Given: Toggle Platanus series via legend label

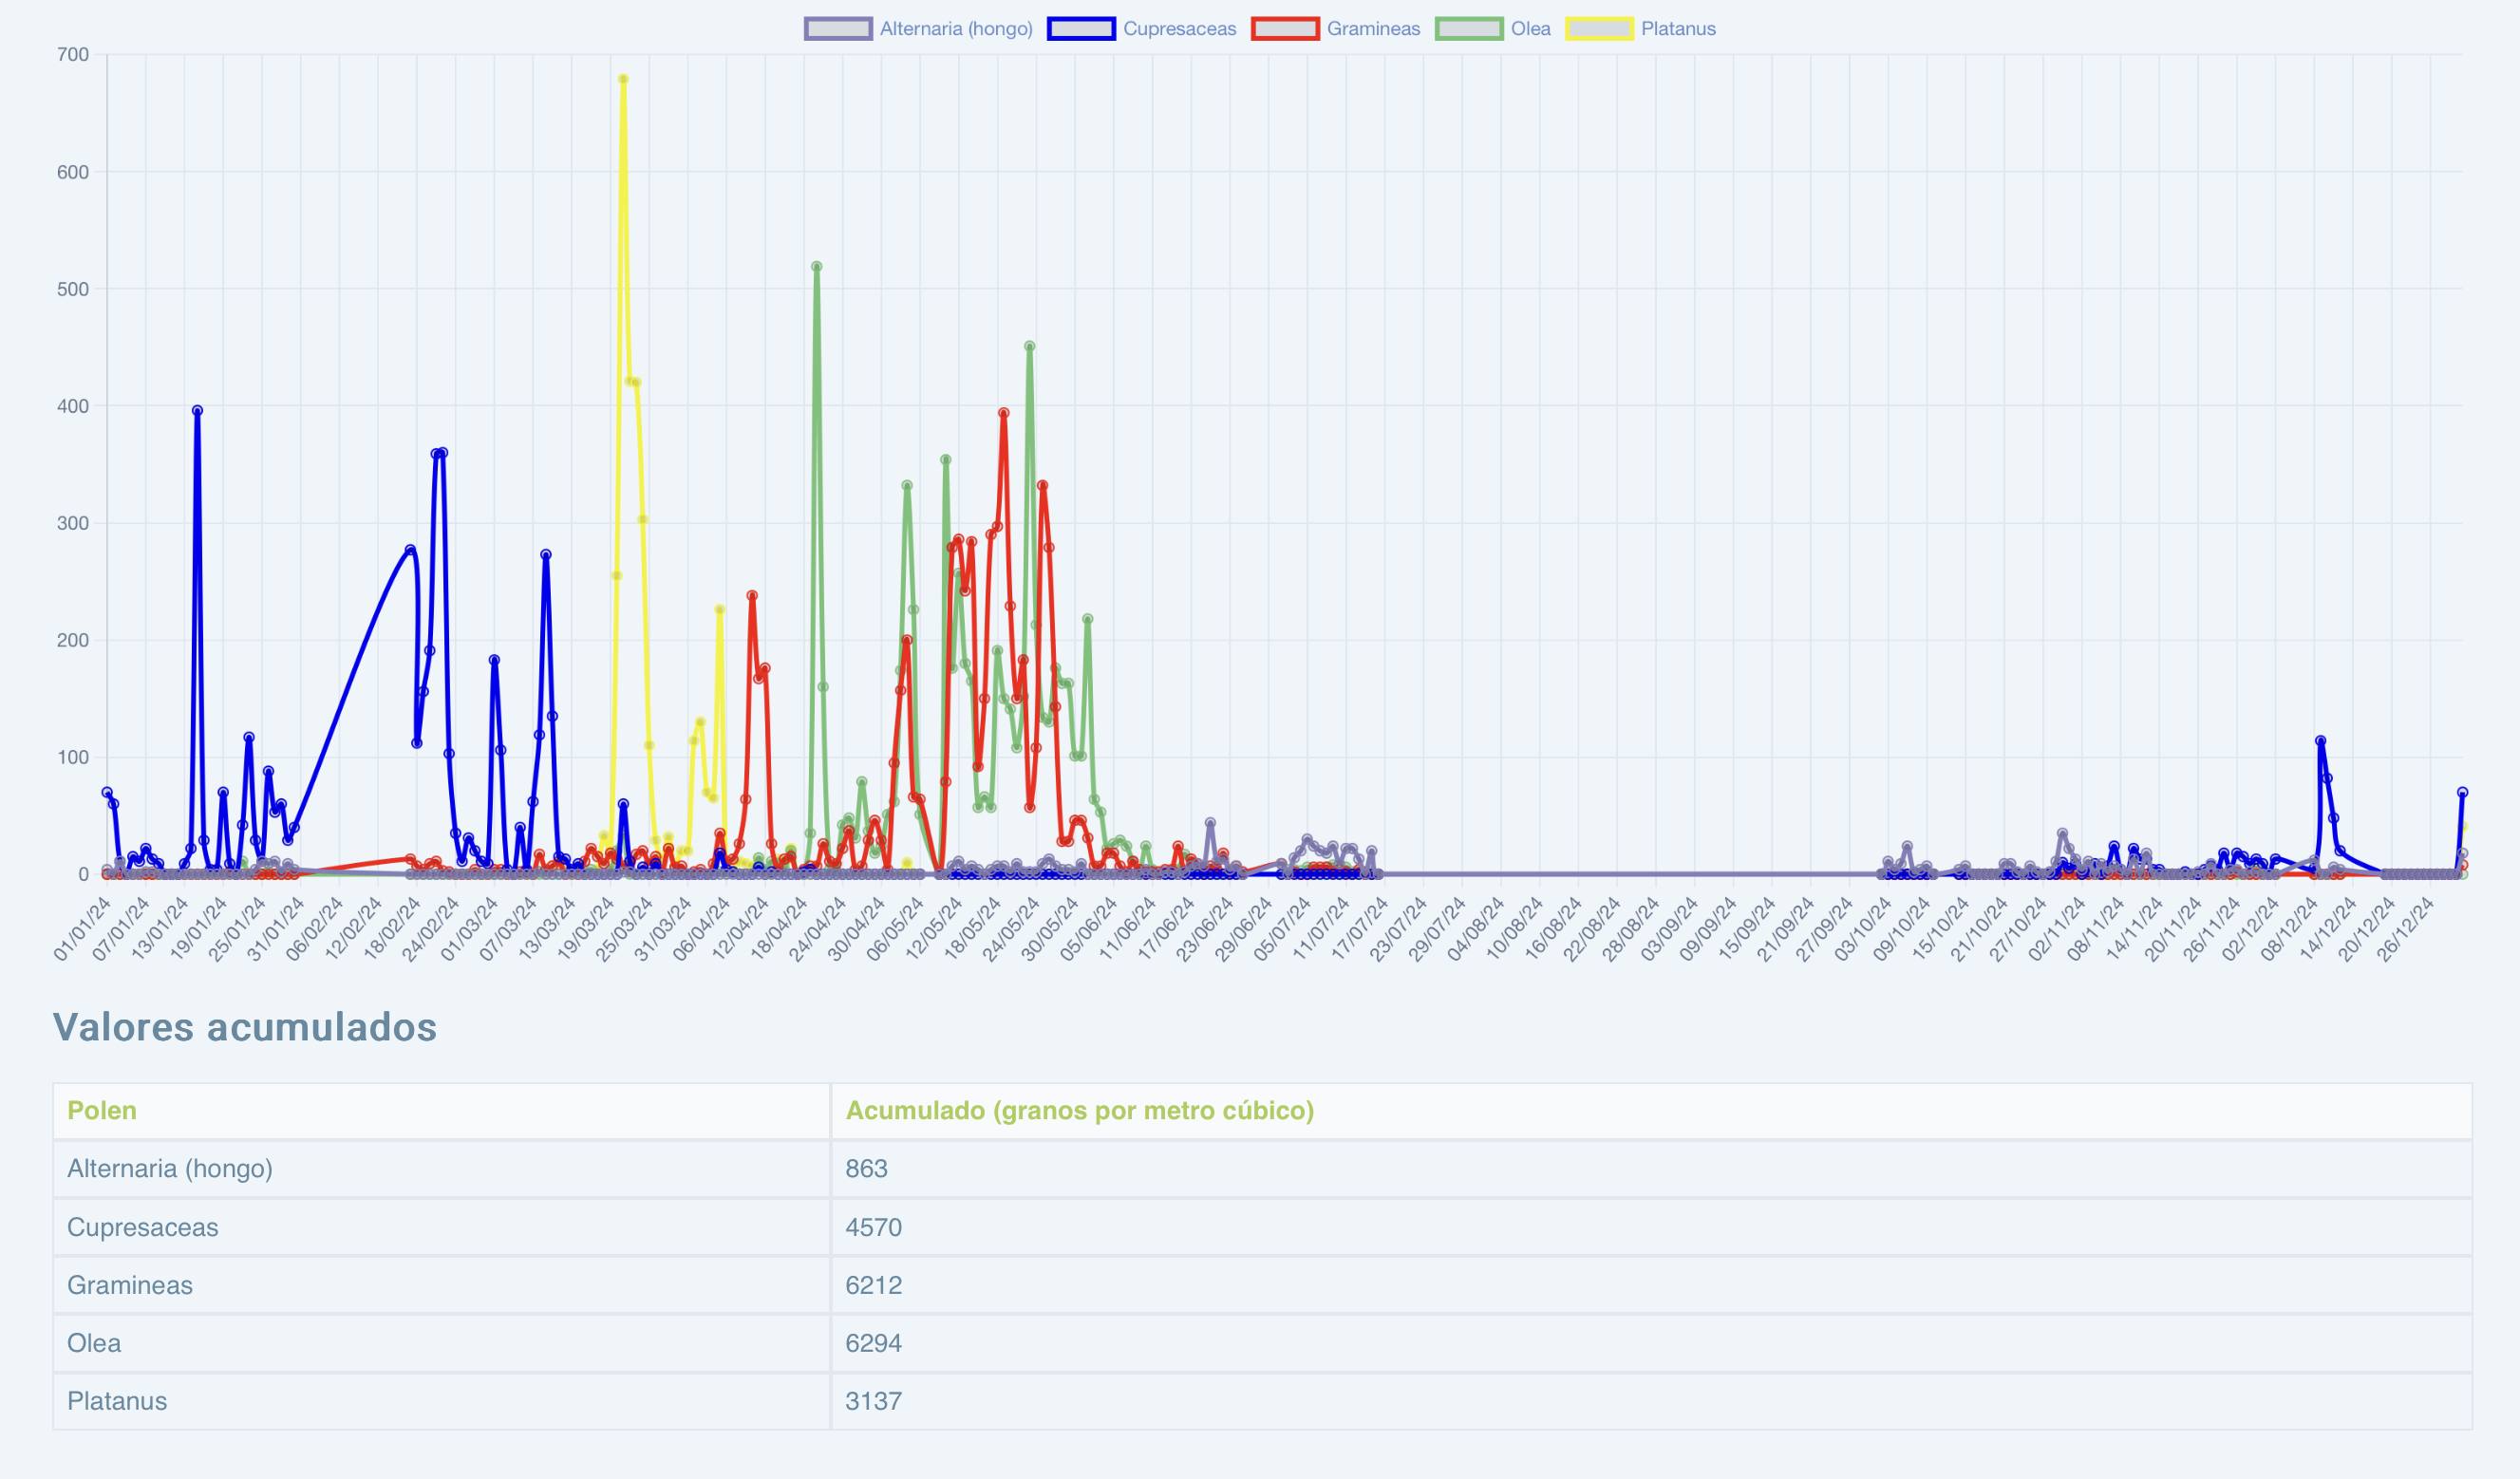Looking at the screenshot, I should pyautogui.click(x=1678, y=29).
